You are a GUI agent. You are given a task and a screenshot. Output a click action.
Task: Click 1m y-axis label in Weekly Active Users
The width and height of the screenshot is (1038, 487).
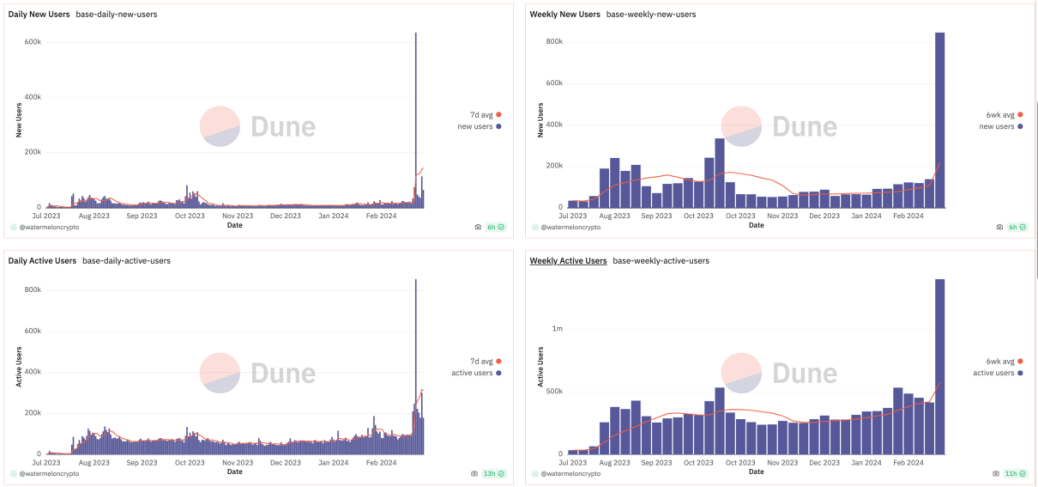click(x=557, y=329)
